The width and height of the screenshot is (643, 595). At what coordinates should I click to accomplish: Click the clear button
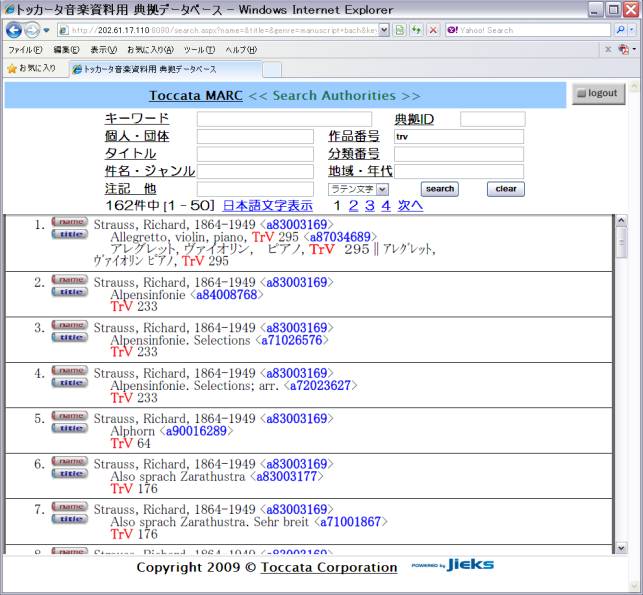click(506, 189)
